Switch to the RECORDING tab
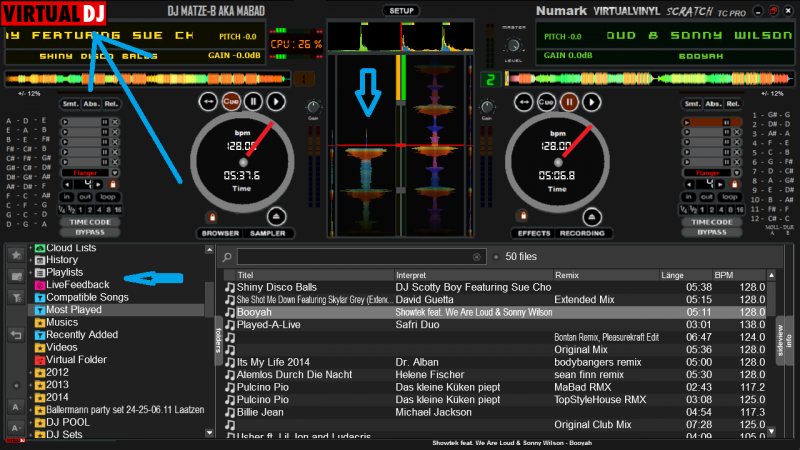The width and height of the screenshot is (800, 450). point(582,233)
